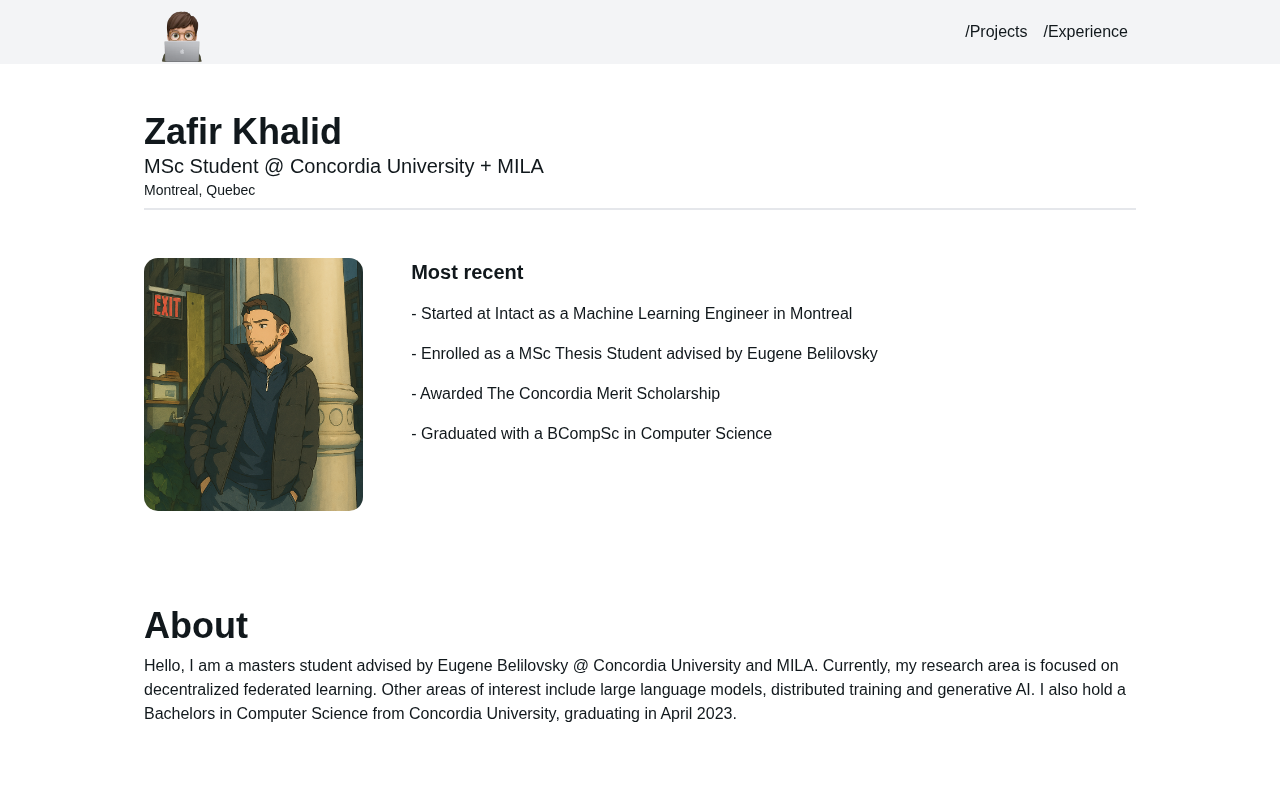Click the Intact Machine Learning Engineer entry
Screen dimensions: 1280x800
click(x=632, y=314)
